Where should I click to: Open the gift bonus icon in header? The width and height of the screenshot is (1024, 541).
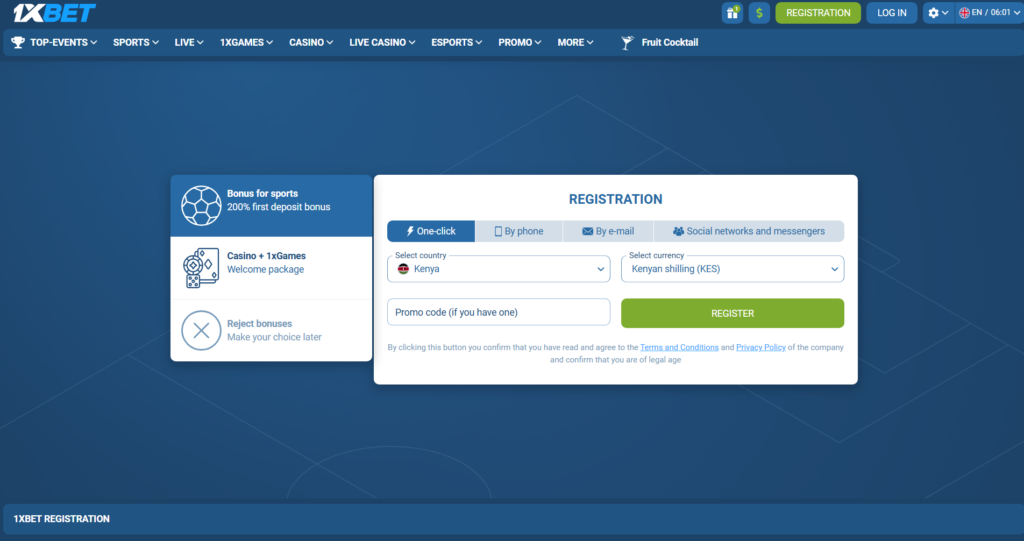pos(732,13)
